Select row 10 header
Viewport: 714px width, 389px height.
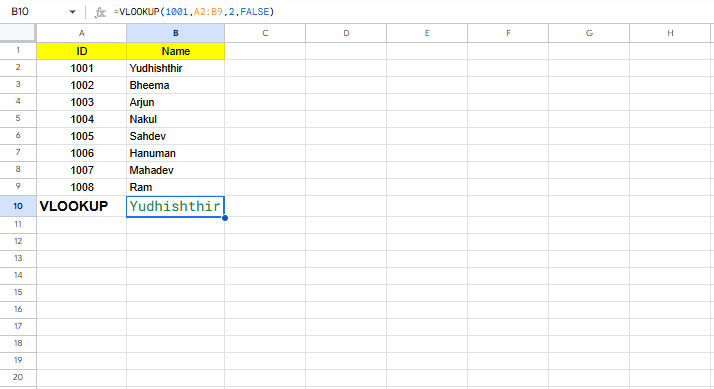tap(18, 206)
